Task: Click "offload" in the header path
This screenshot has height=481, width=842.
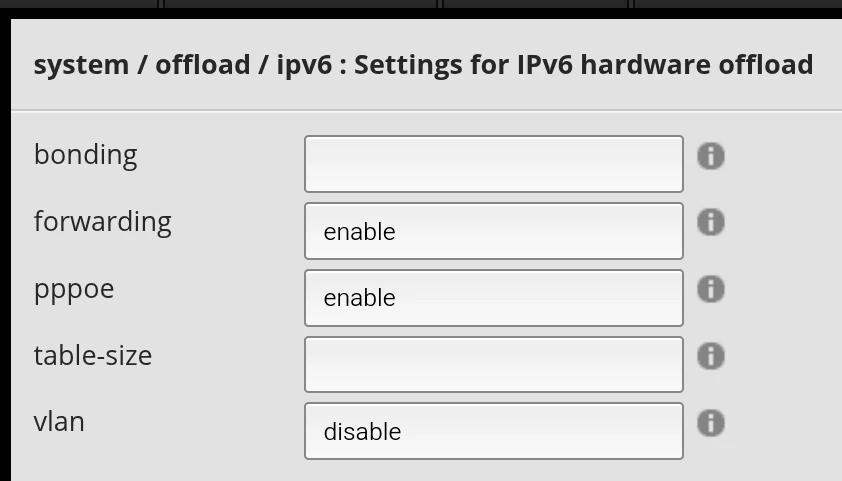Action: [202, 66]
